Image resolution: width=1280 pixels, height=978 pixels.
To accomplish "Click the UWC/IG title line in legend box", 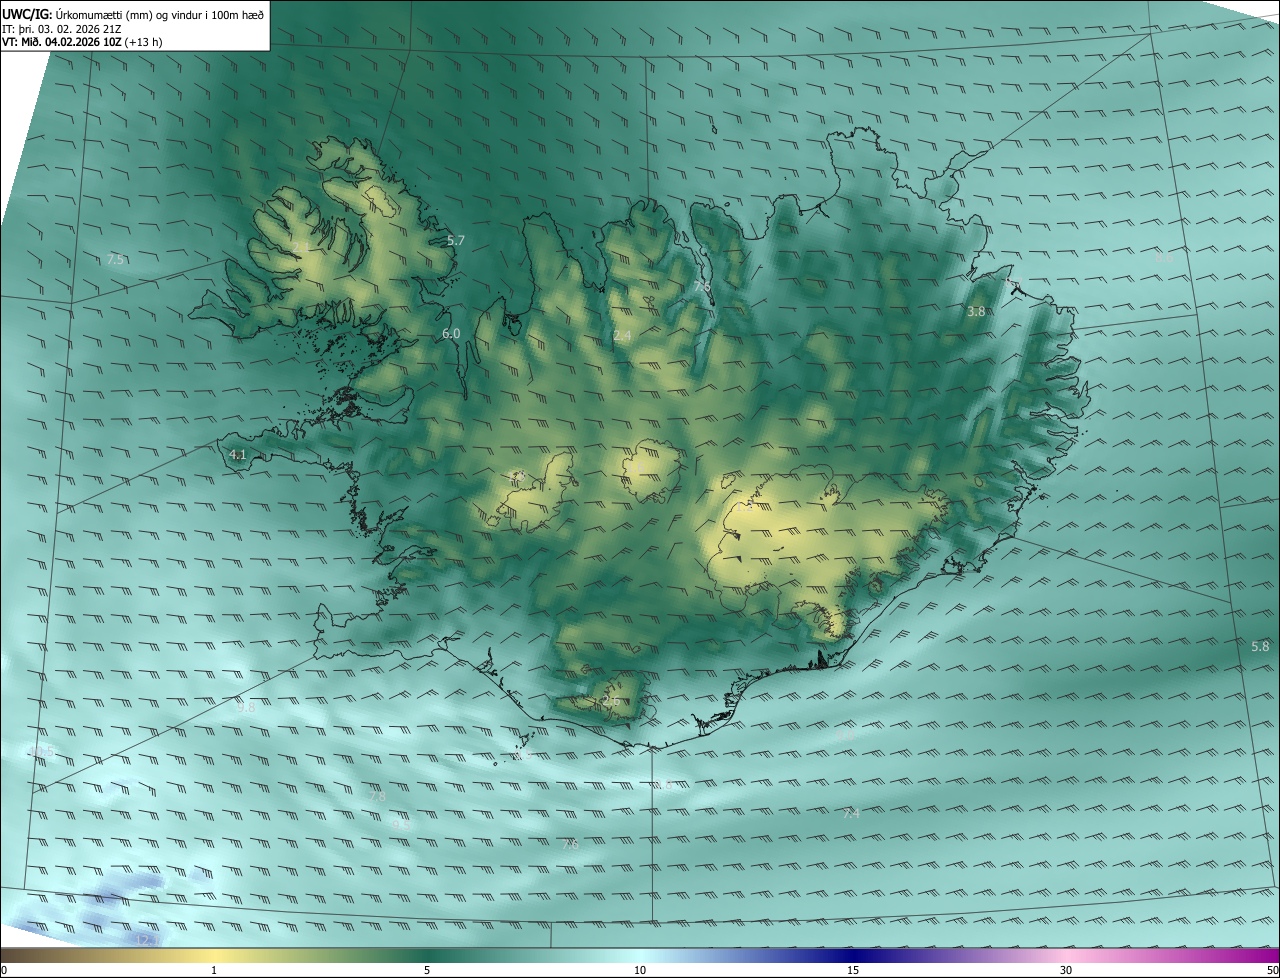I will tap(133, 14).
